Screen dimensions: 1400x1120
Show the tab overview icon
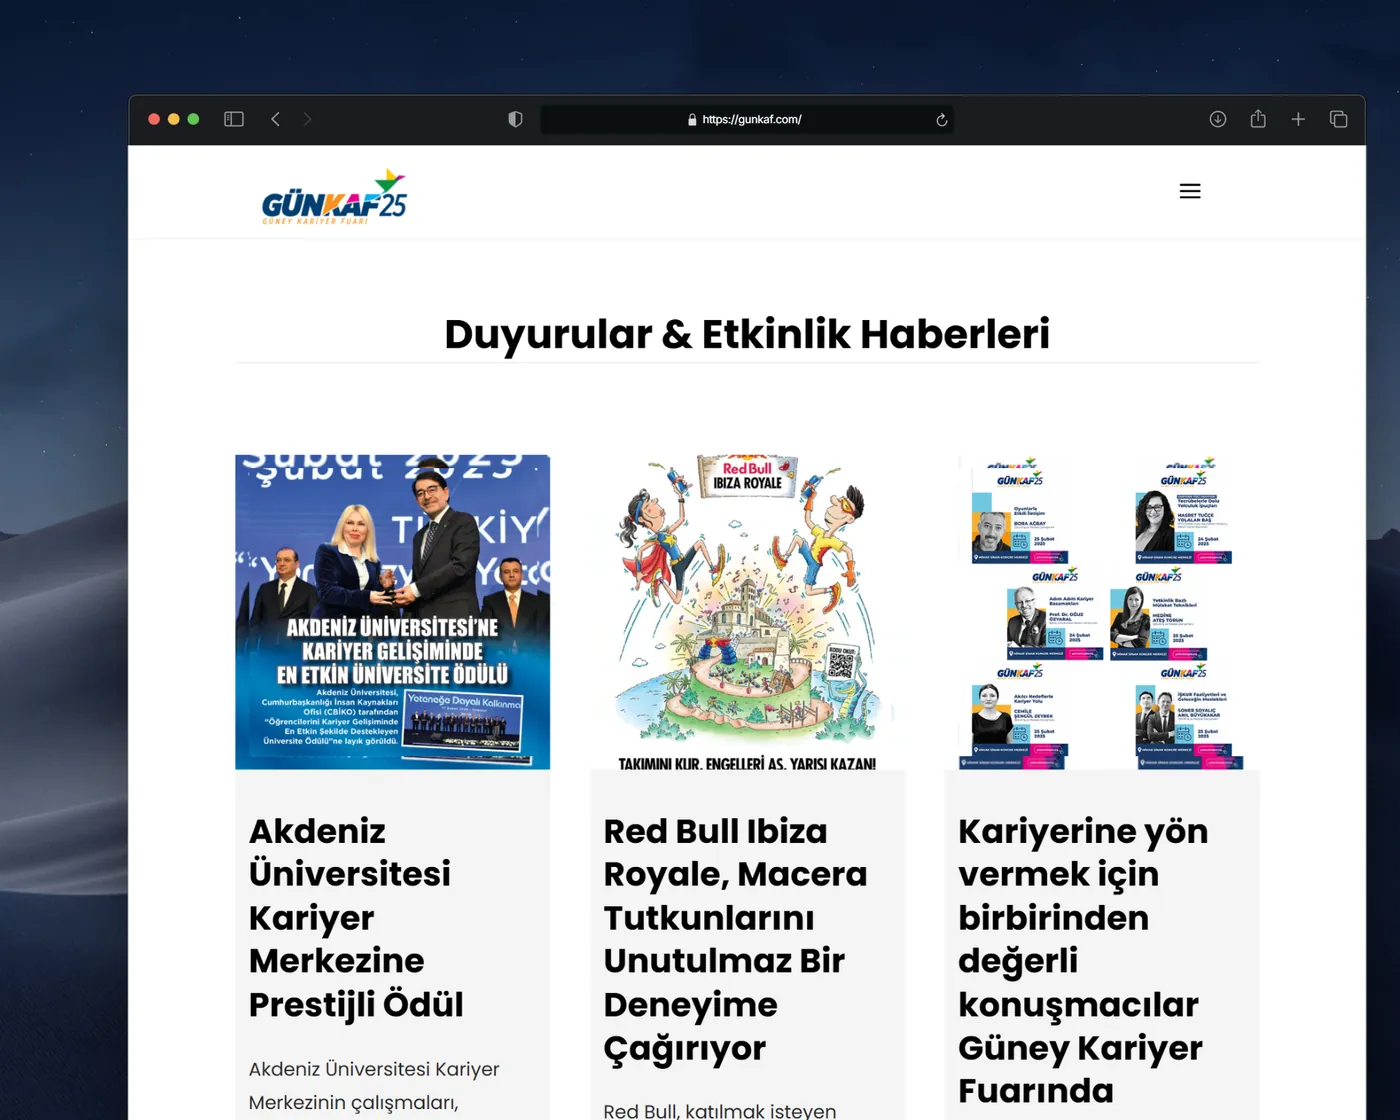[1338, 119]
